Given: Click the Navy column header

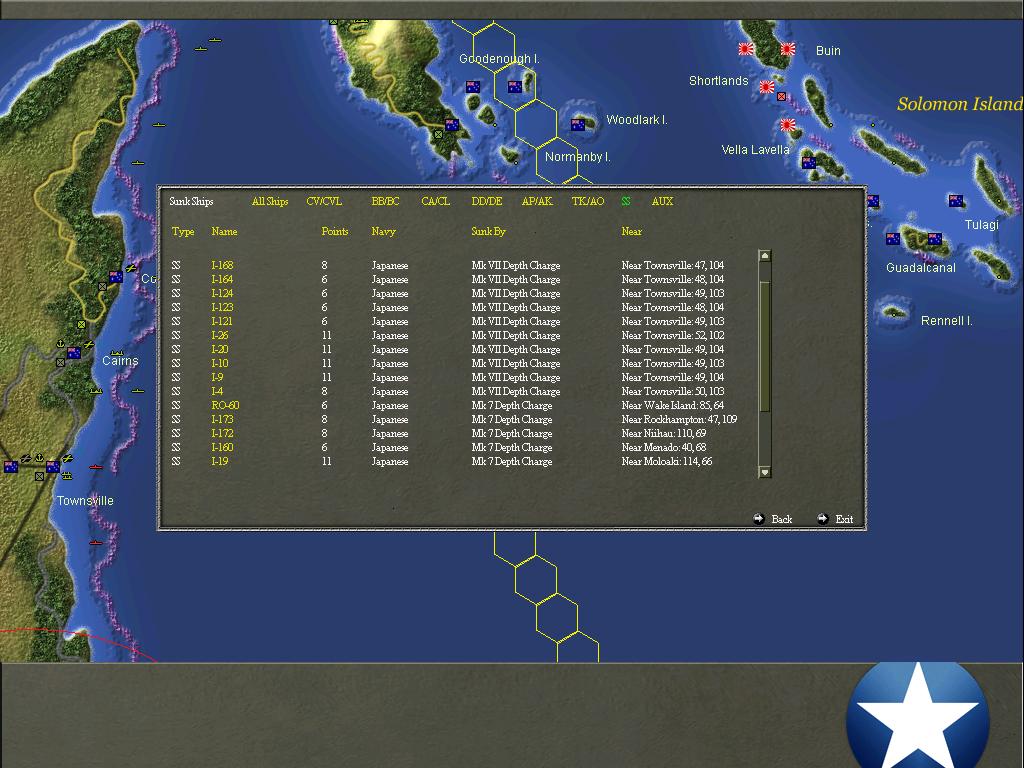Looking at the screenshot, I should coord(383,231).
